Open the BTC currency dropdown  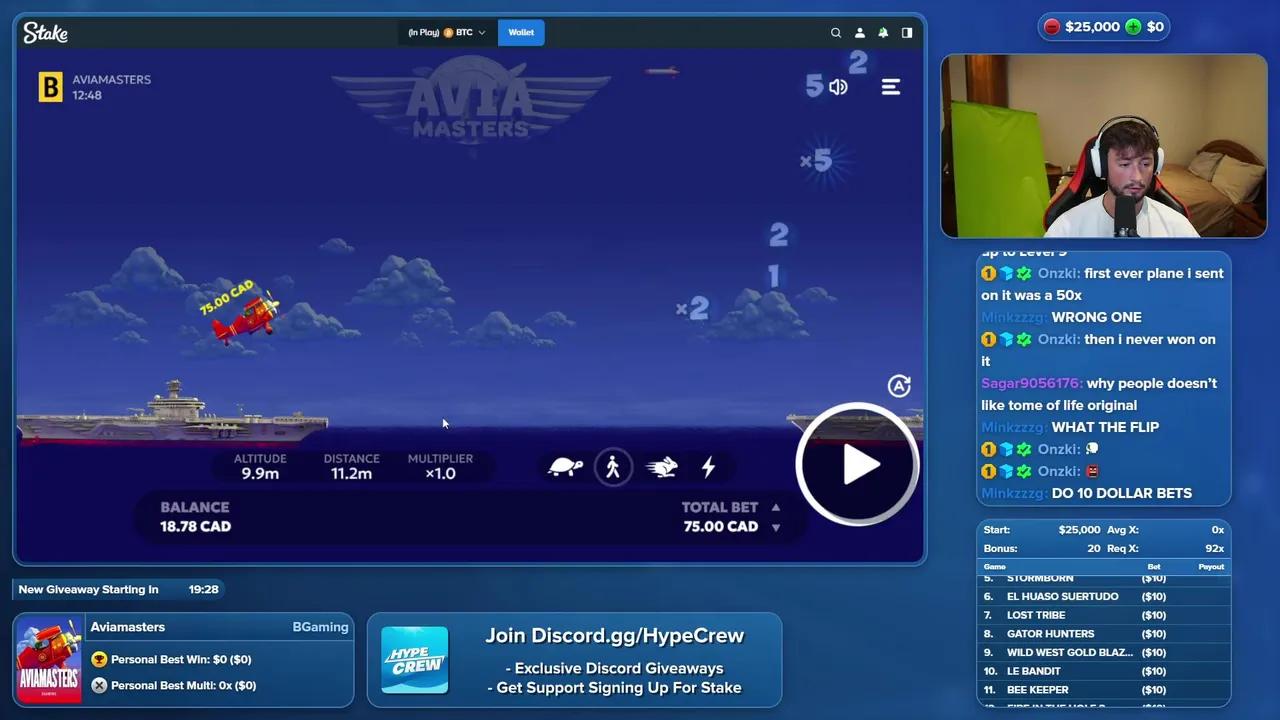pyautogui.click(x=465, y=33)
